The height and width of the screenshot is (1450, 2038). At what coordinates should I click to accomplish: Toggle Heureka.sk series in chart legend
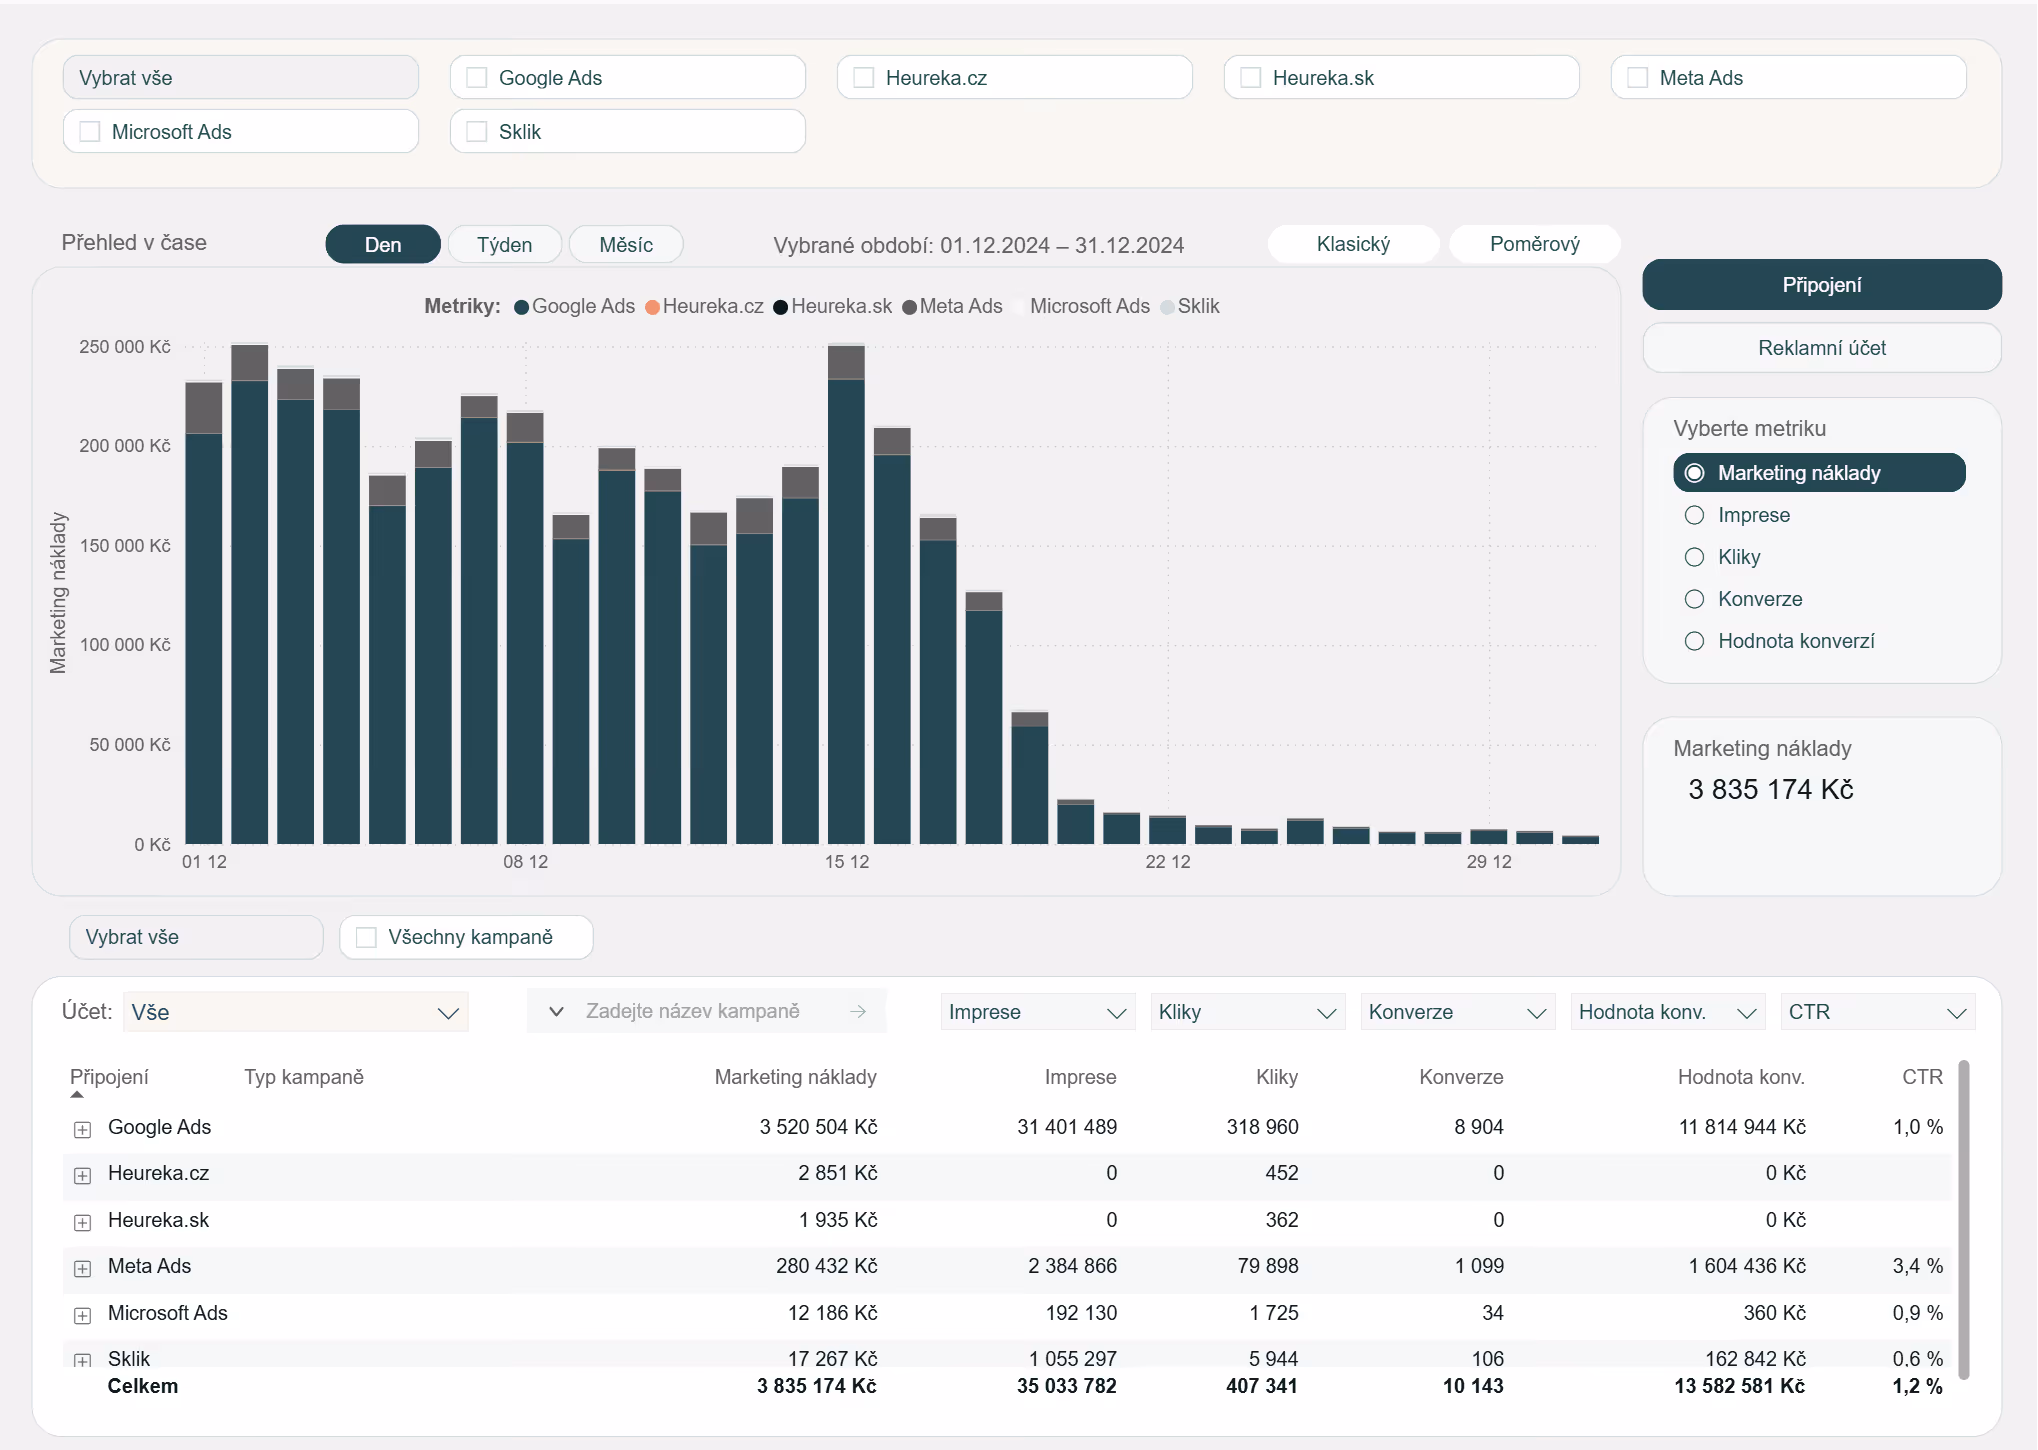coord(833,306)
